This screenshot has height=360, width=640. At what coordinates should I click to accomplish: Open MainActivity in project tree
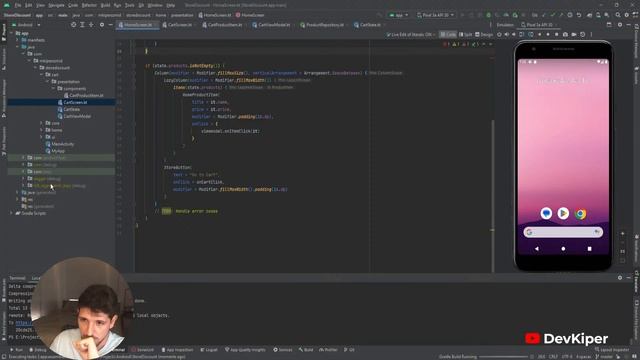tap(60, 144)
